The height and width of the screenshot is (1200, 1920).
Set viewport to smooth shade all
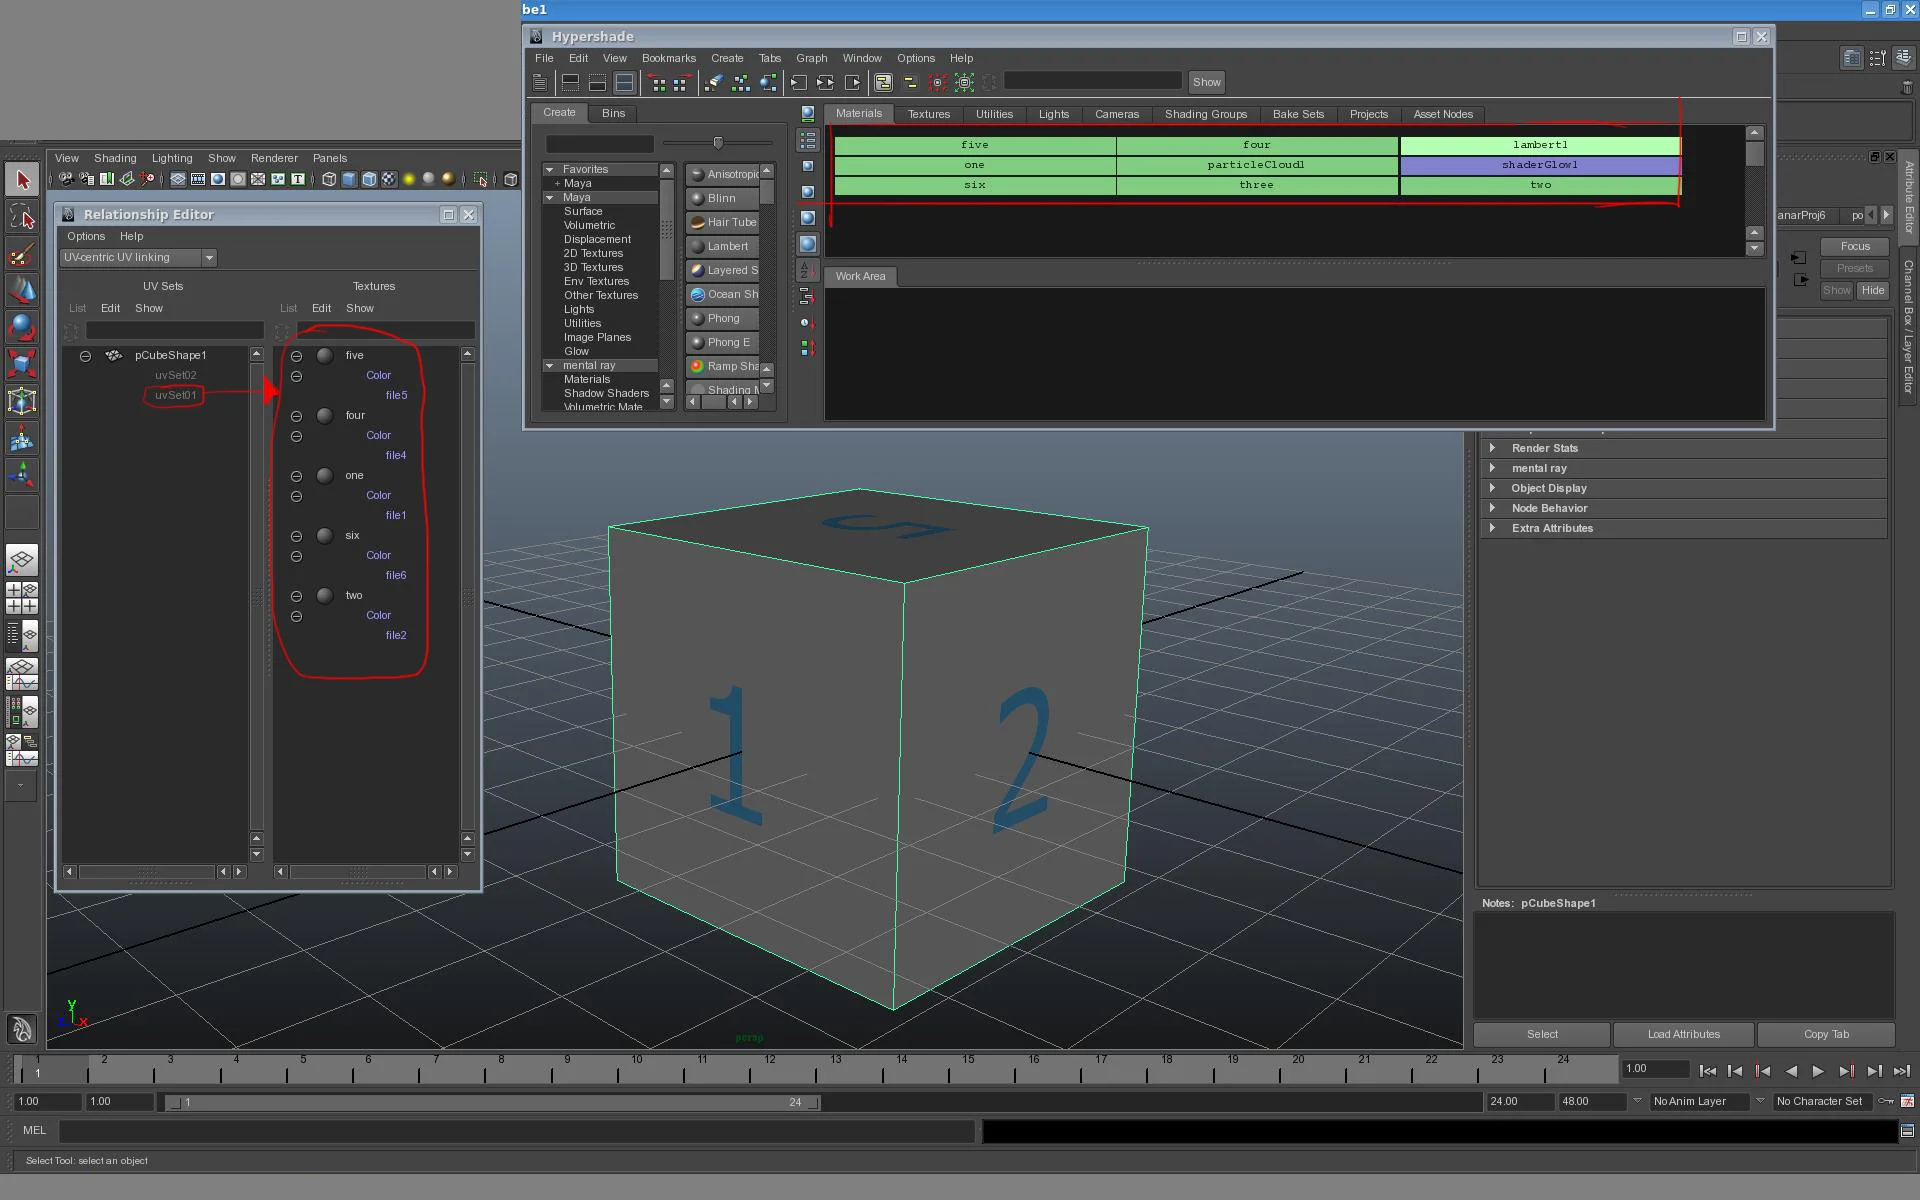click(349, 179)
